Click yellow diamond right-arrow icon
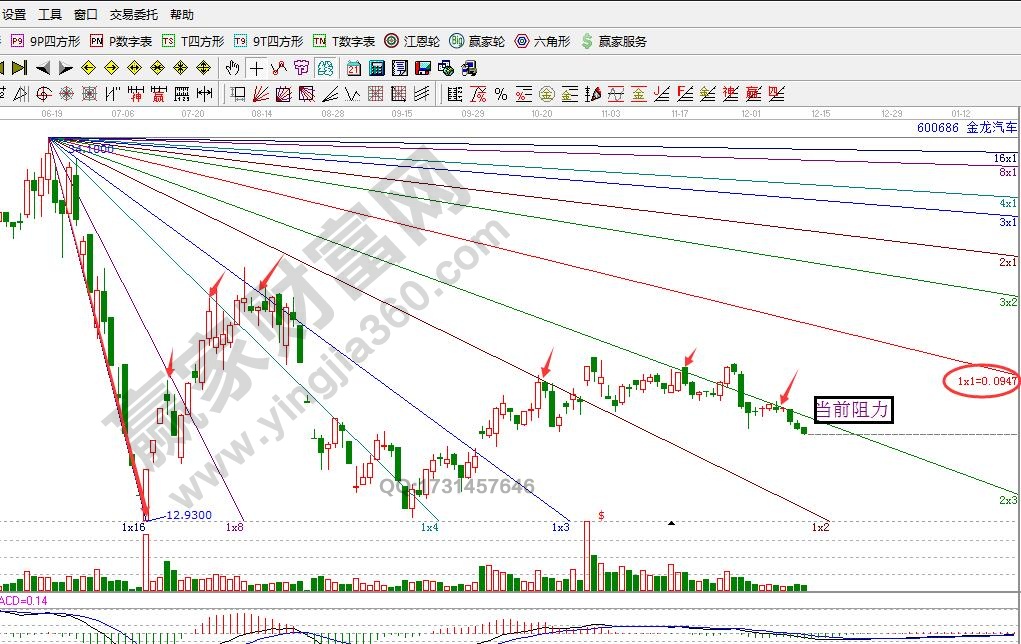Viewport: 1021px width, 644px height. [x=111, y=68]
